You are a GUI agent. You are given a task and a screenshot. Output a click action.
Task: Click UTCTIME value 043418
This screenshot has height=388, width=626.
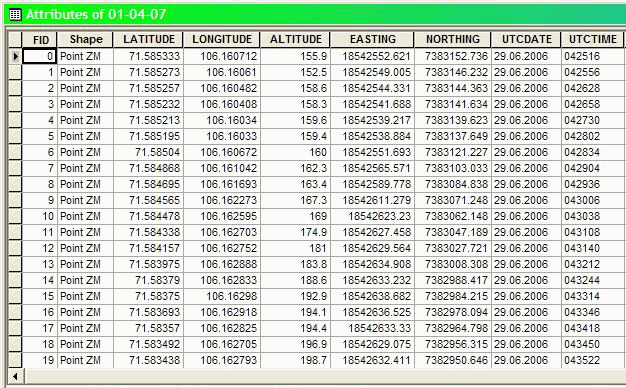(582, 328)
